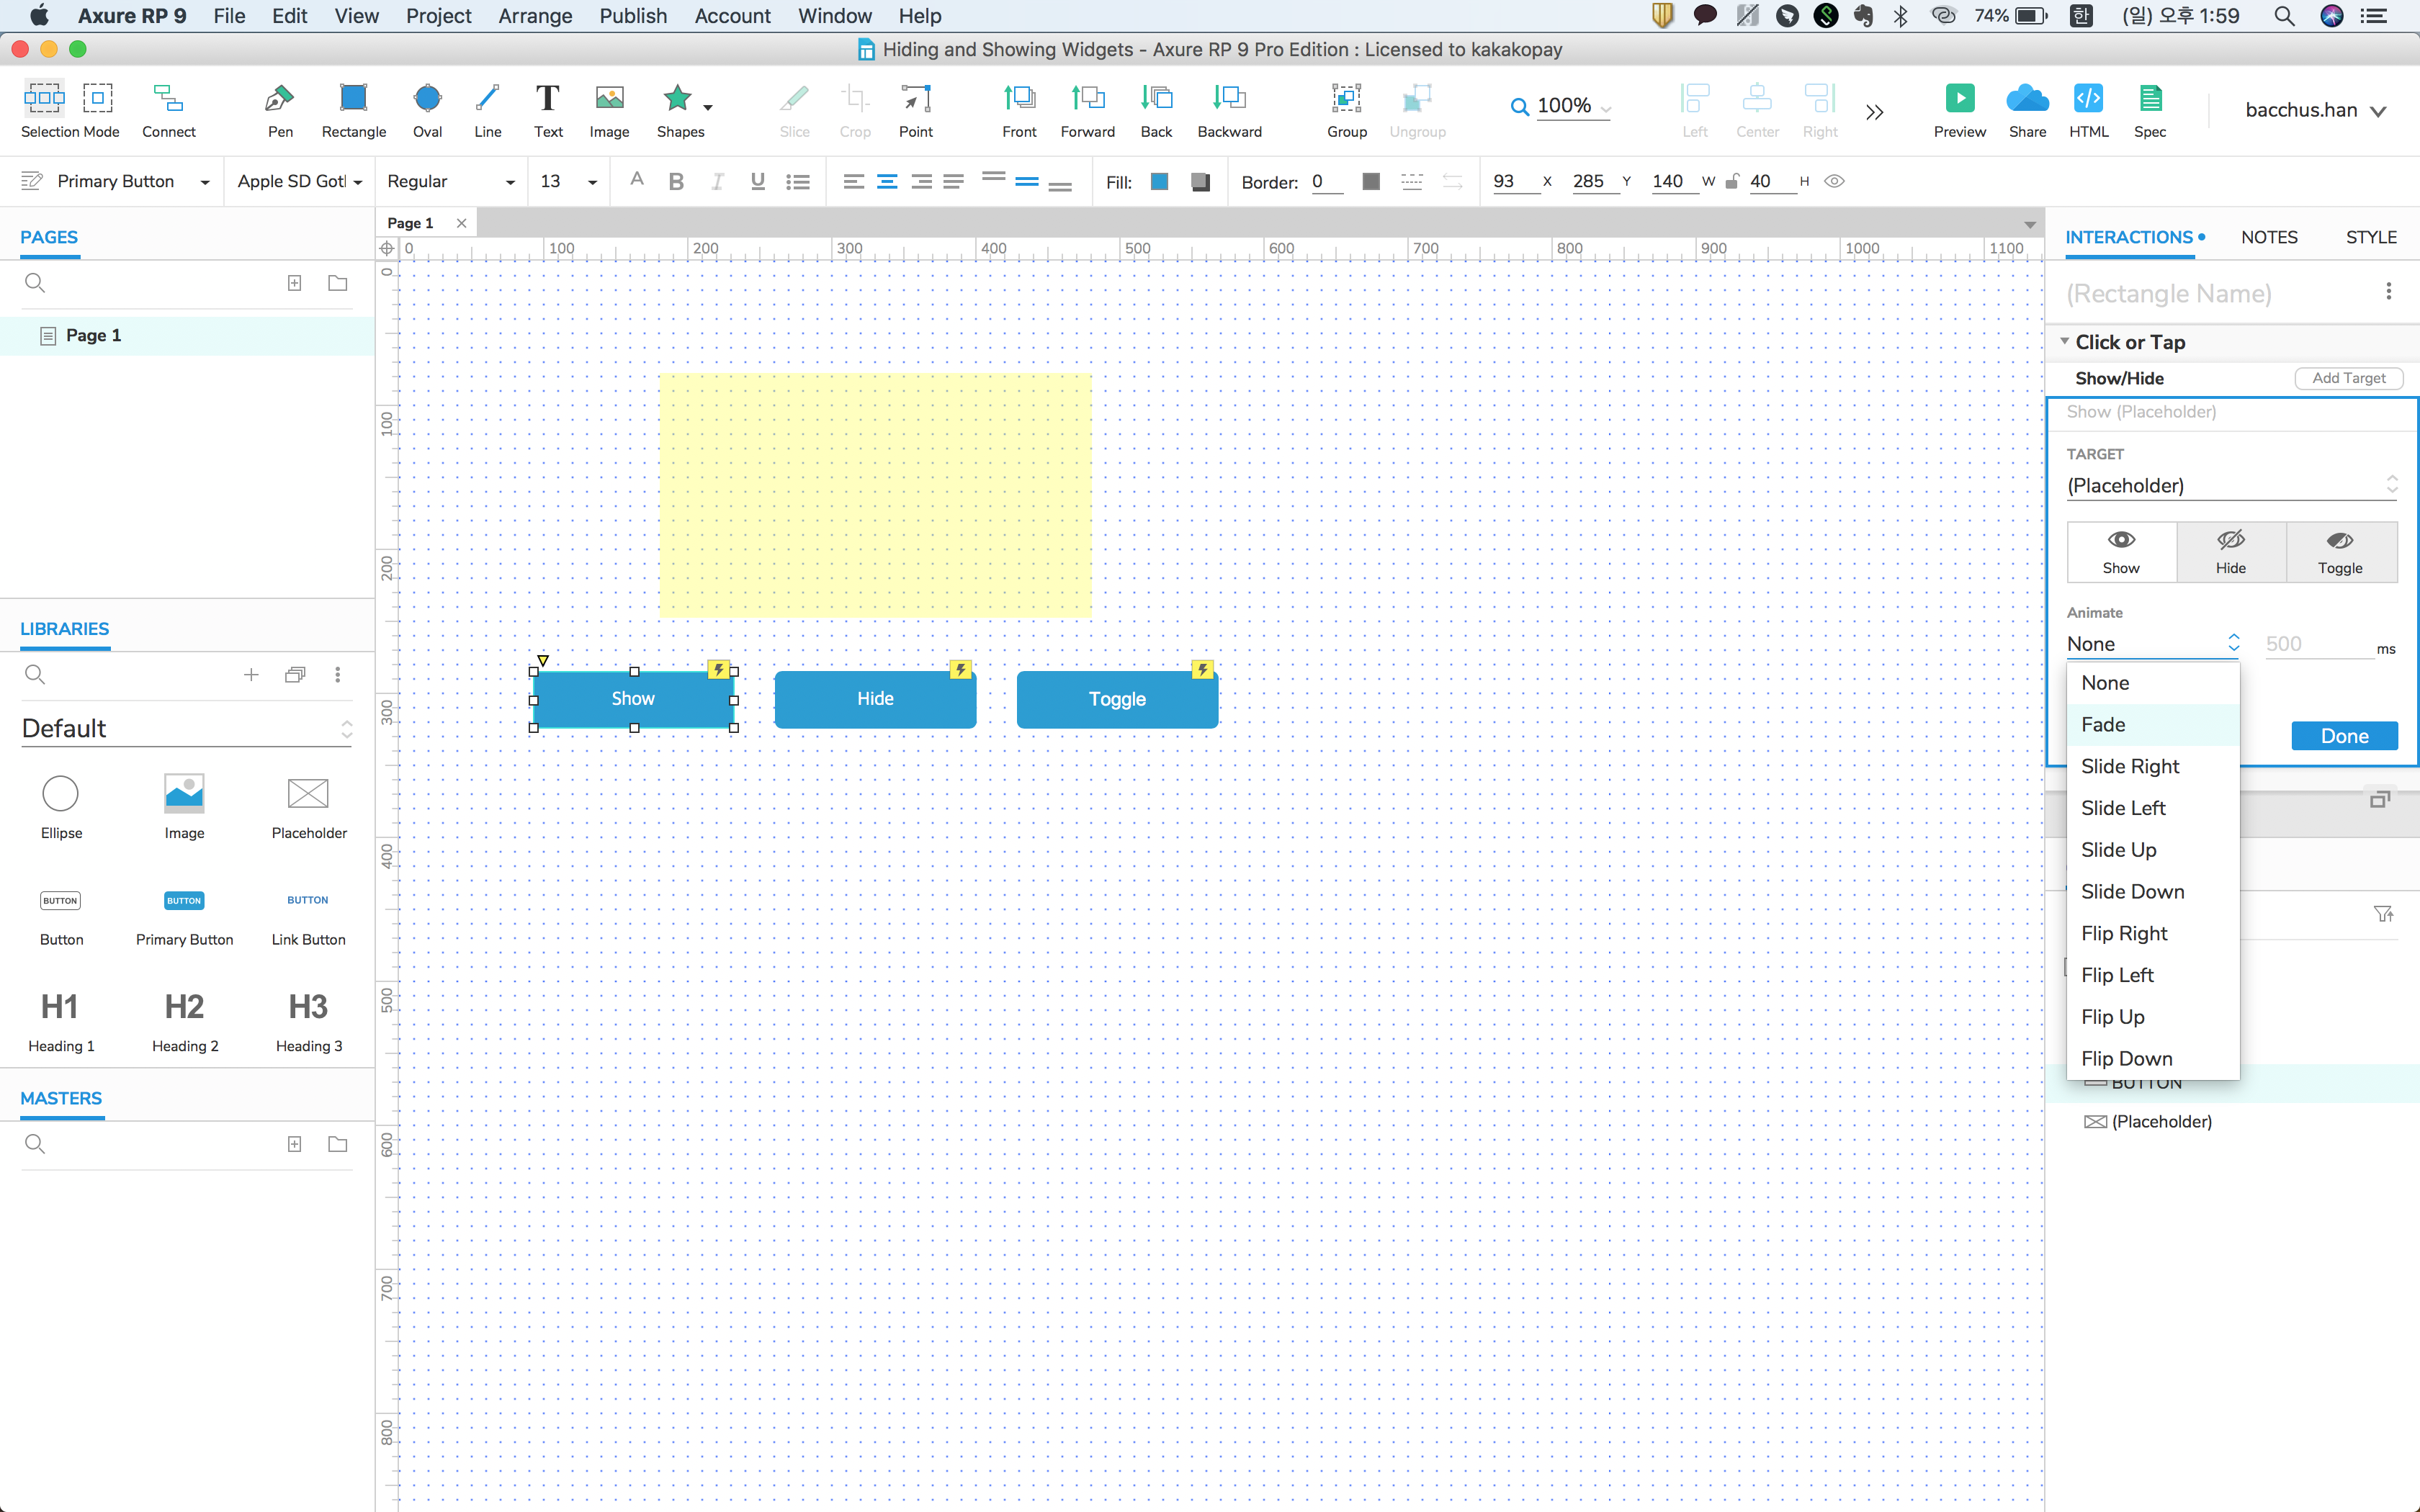This screenshot has height=1512, width=2420.
Task: Bring widget to Front
Action: click(x=1019, y=99)
